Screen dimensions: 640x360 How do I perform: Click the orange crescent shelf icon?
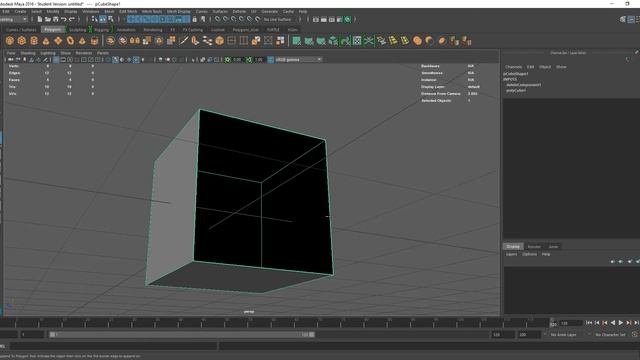click(429, 40)
